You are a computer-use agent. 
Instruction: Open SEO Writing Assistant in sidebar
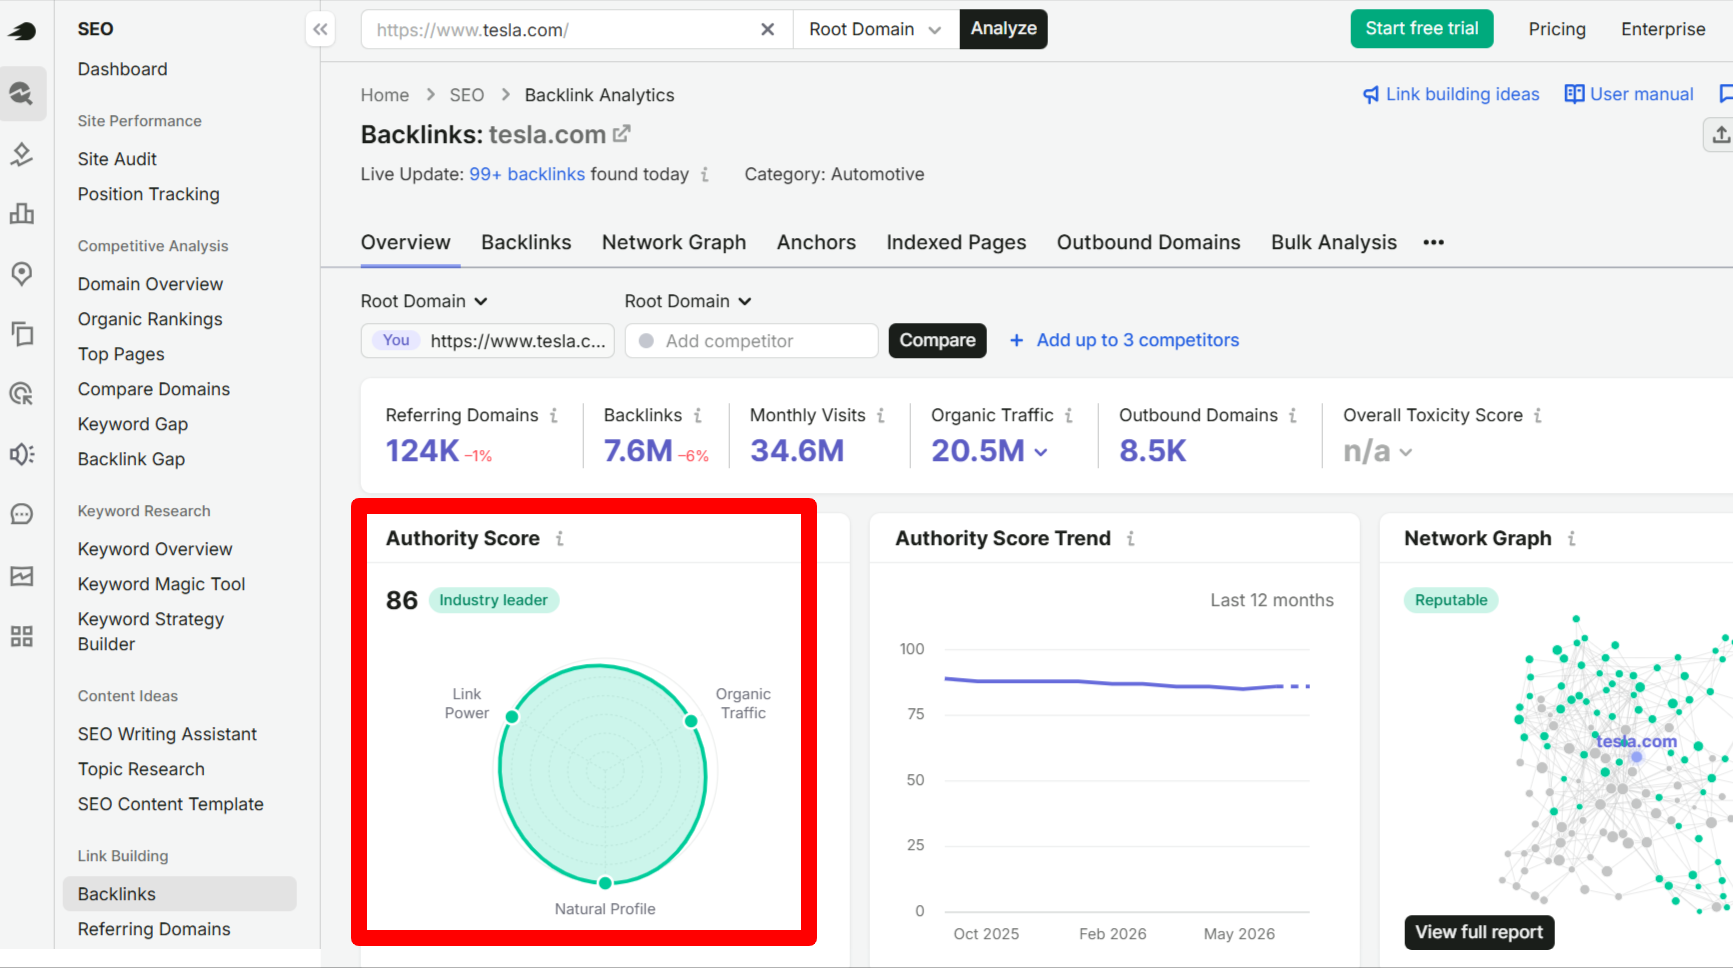[x=168, y=734]
